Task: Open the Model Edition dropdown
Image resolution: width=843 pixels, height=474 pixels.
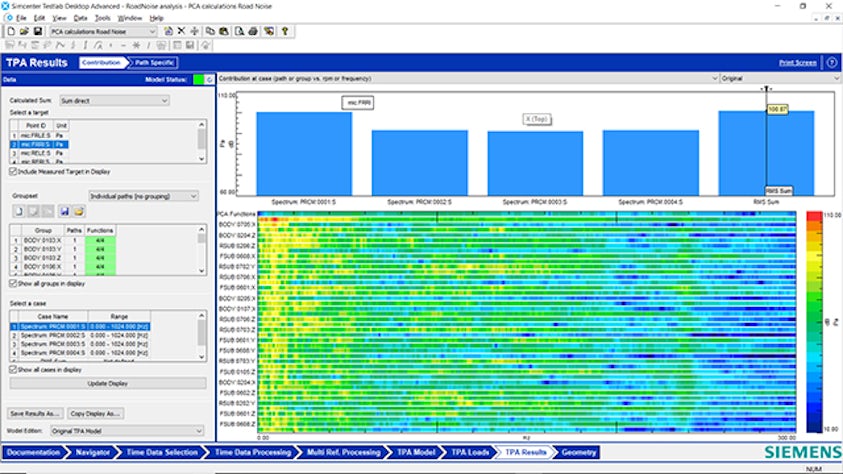Action: [127, 431]
